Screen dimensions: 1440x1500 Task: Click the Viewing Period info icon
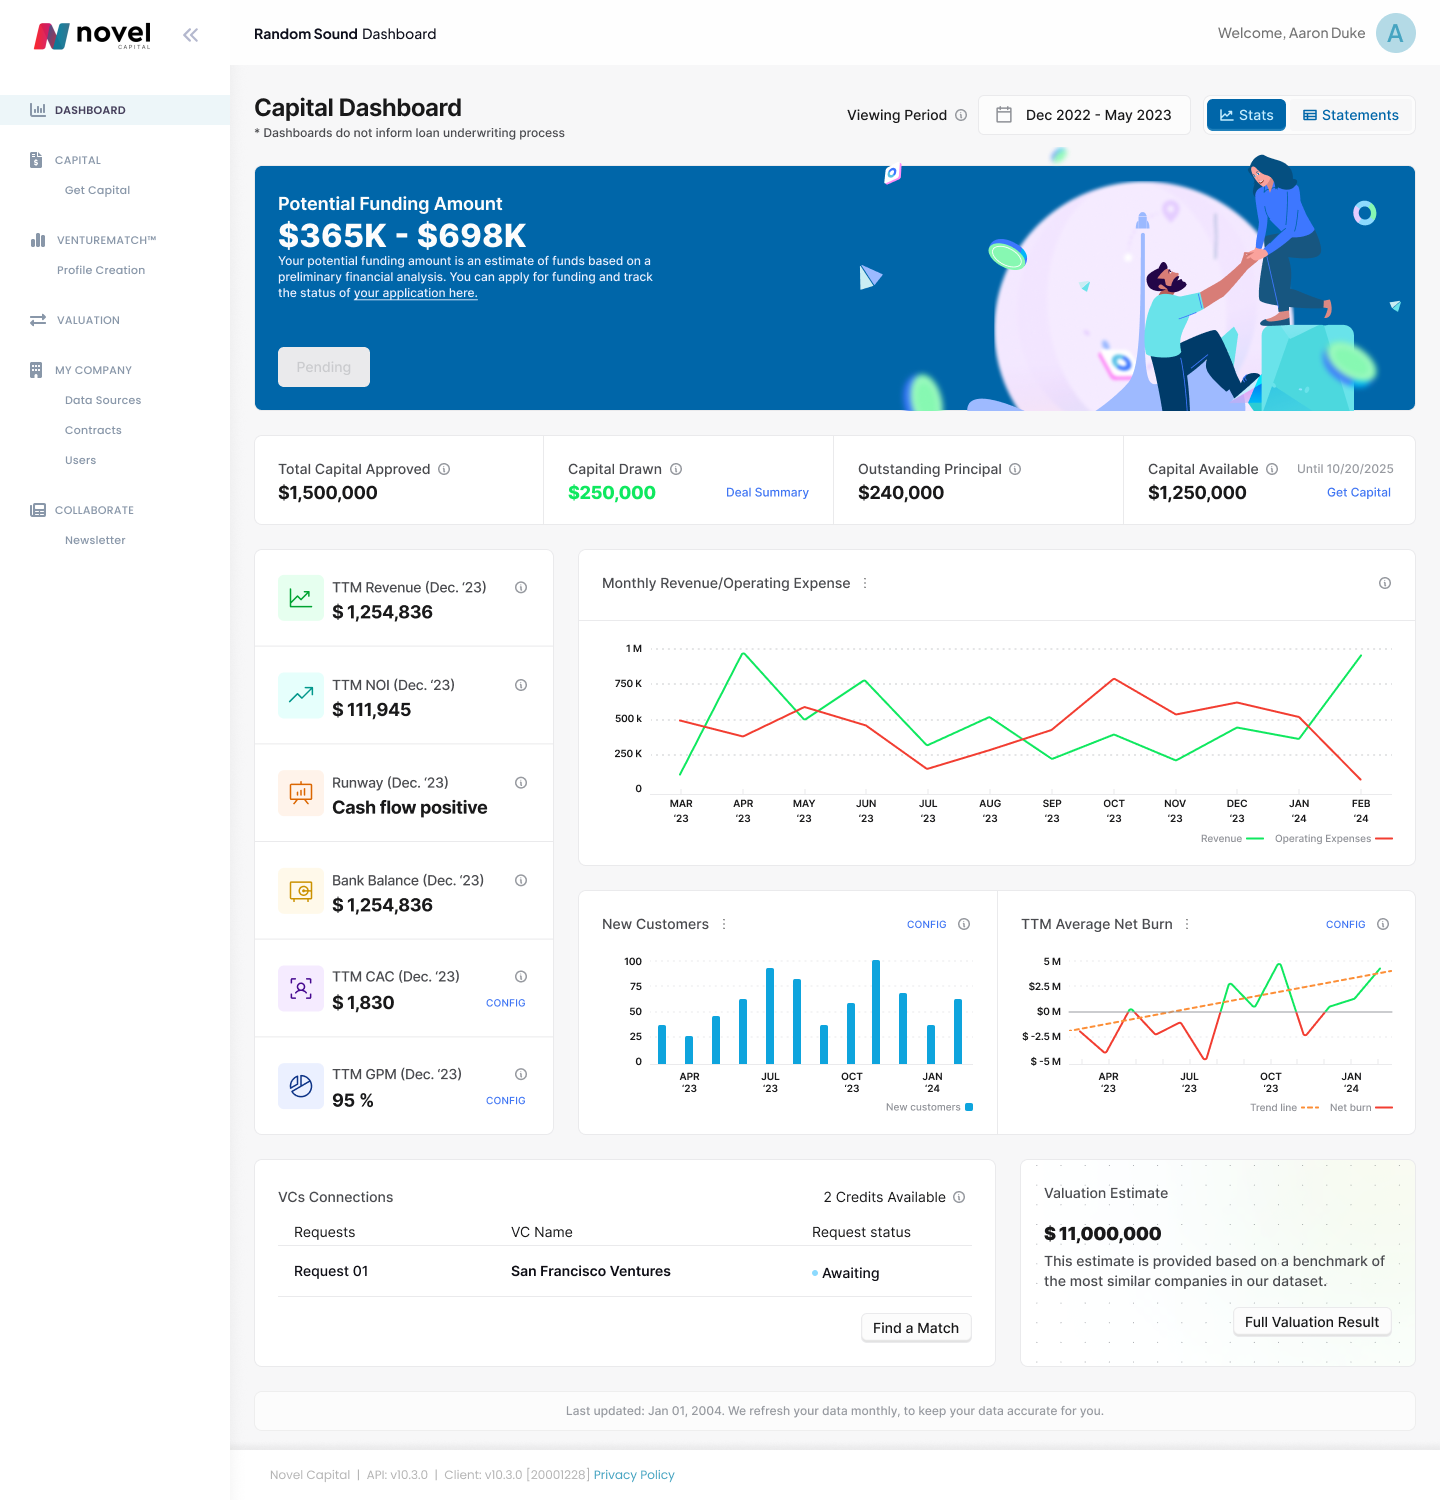962,114
